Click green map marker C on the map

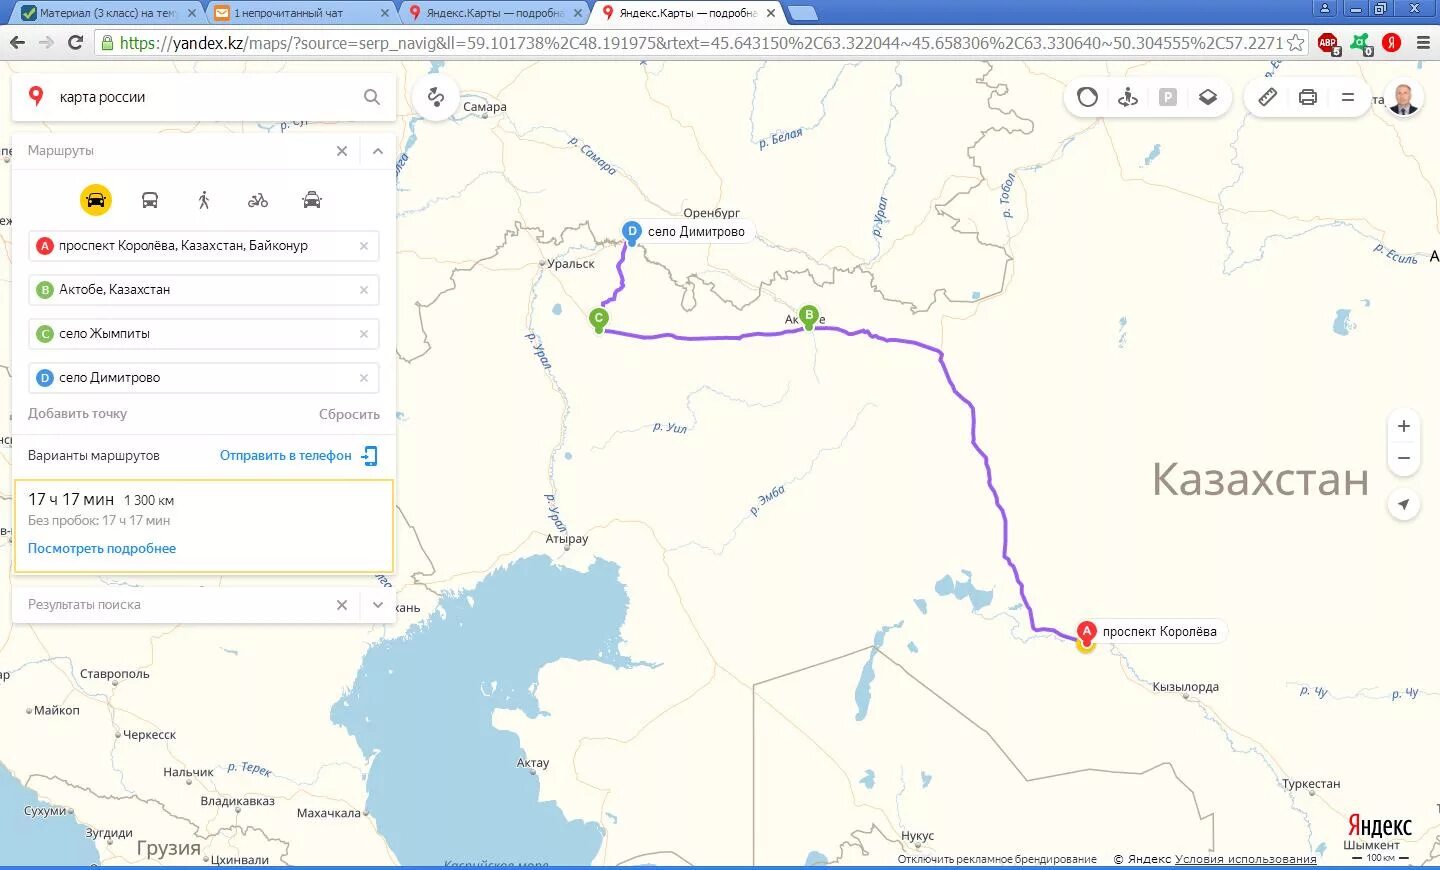click(x=599, y=321)
